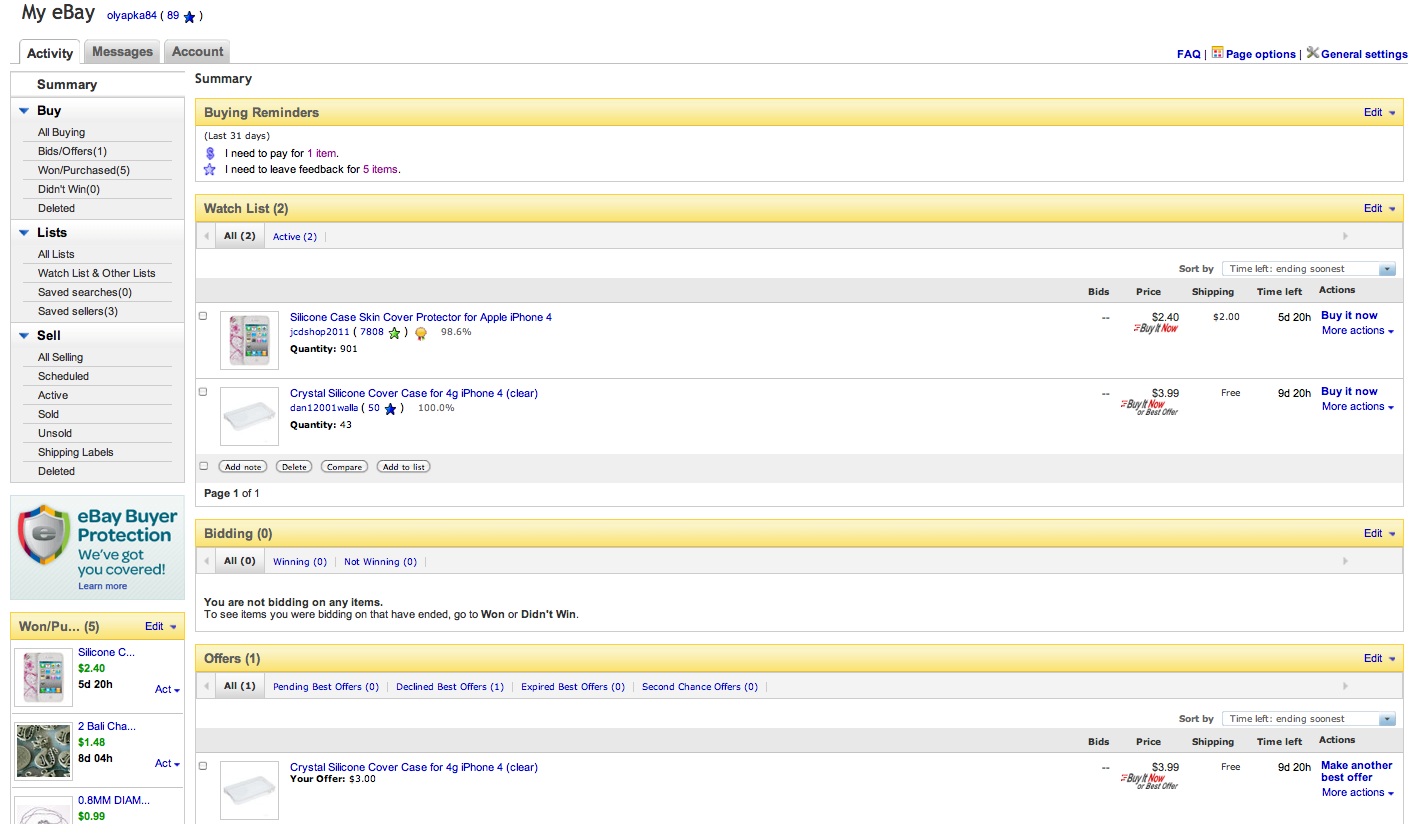Screen dimensions: 1420x824
Task: Open Act menu for 2 Bali Cha... item
Action: pos(167,764)
